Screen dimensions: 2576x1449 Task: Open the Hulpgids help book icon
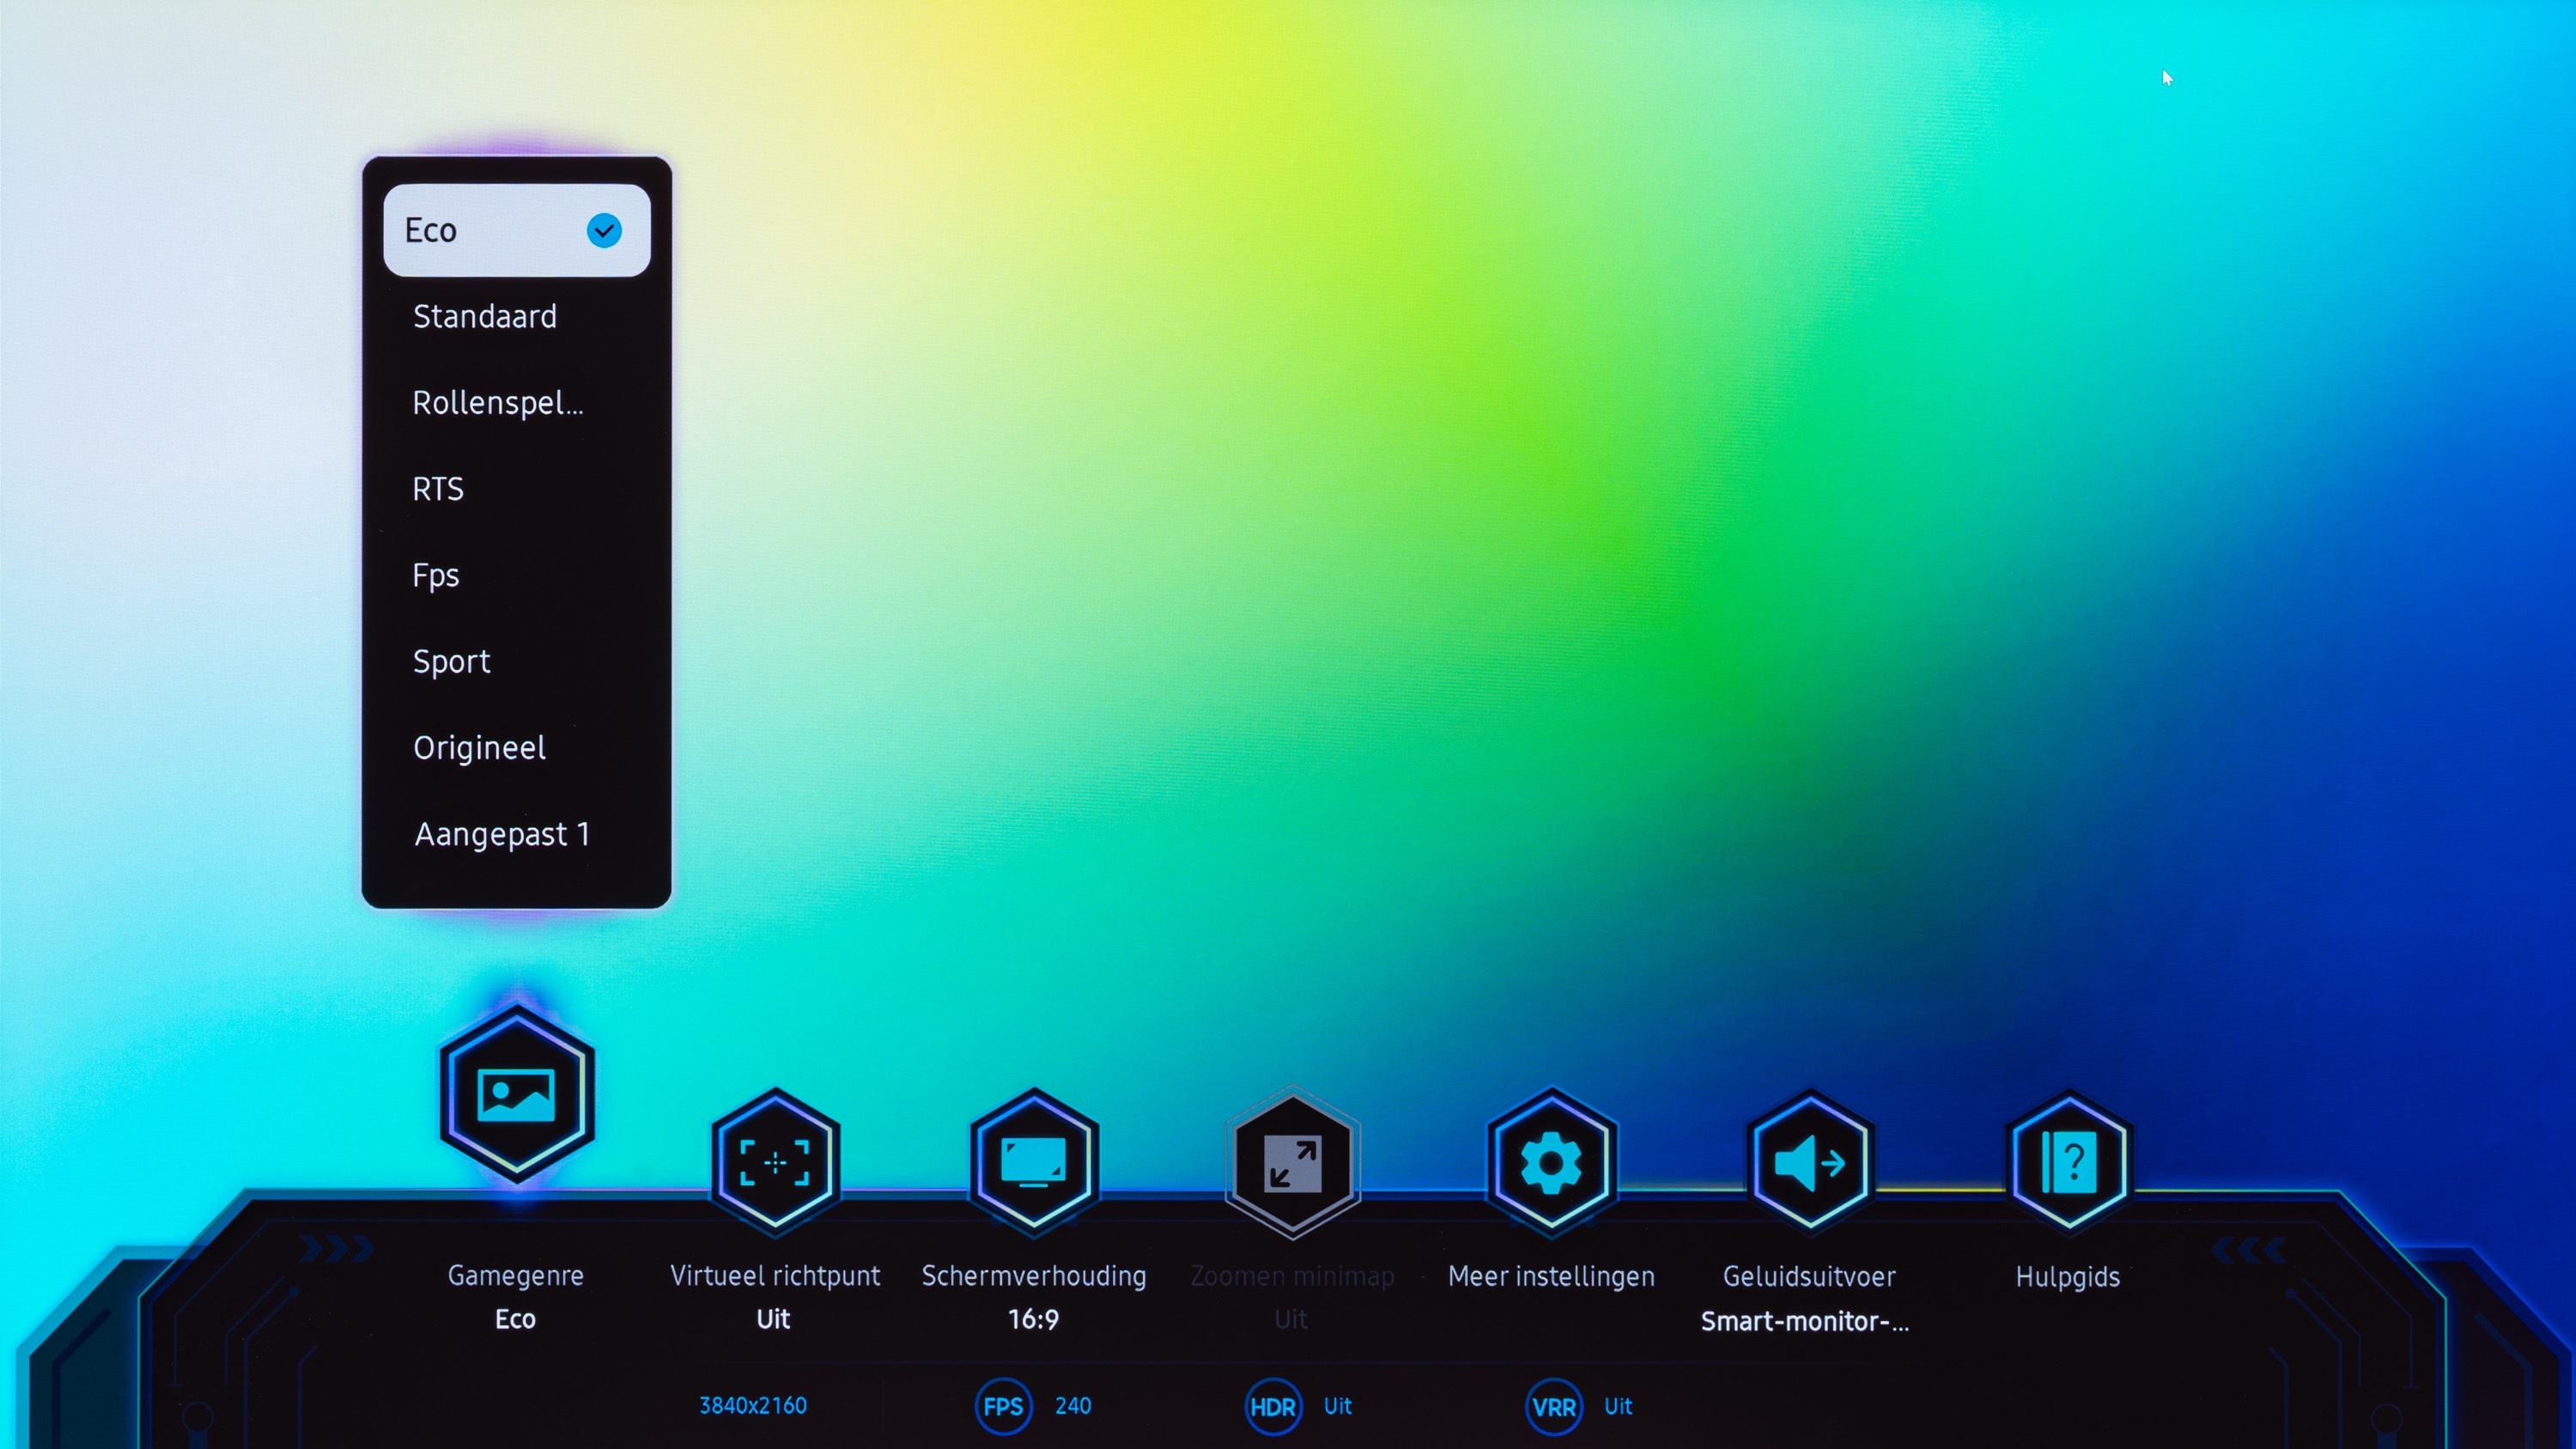(2068, 1162)
